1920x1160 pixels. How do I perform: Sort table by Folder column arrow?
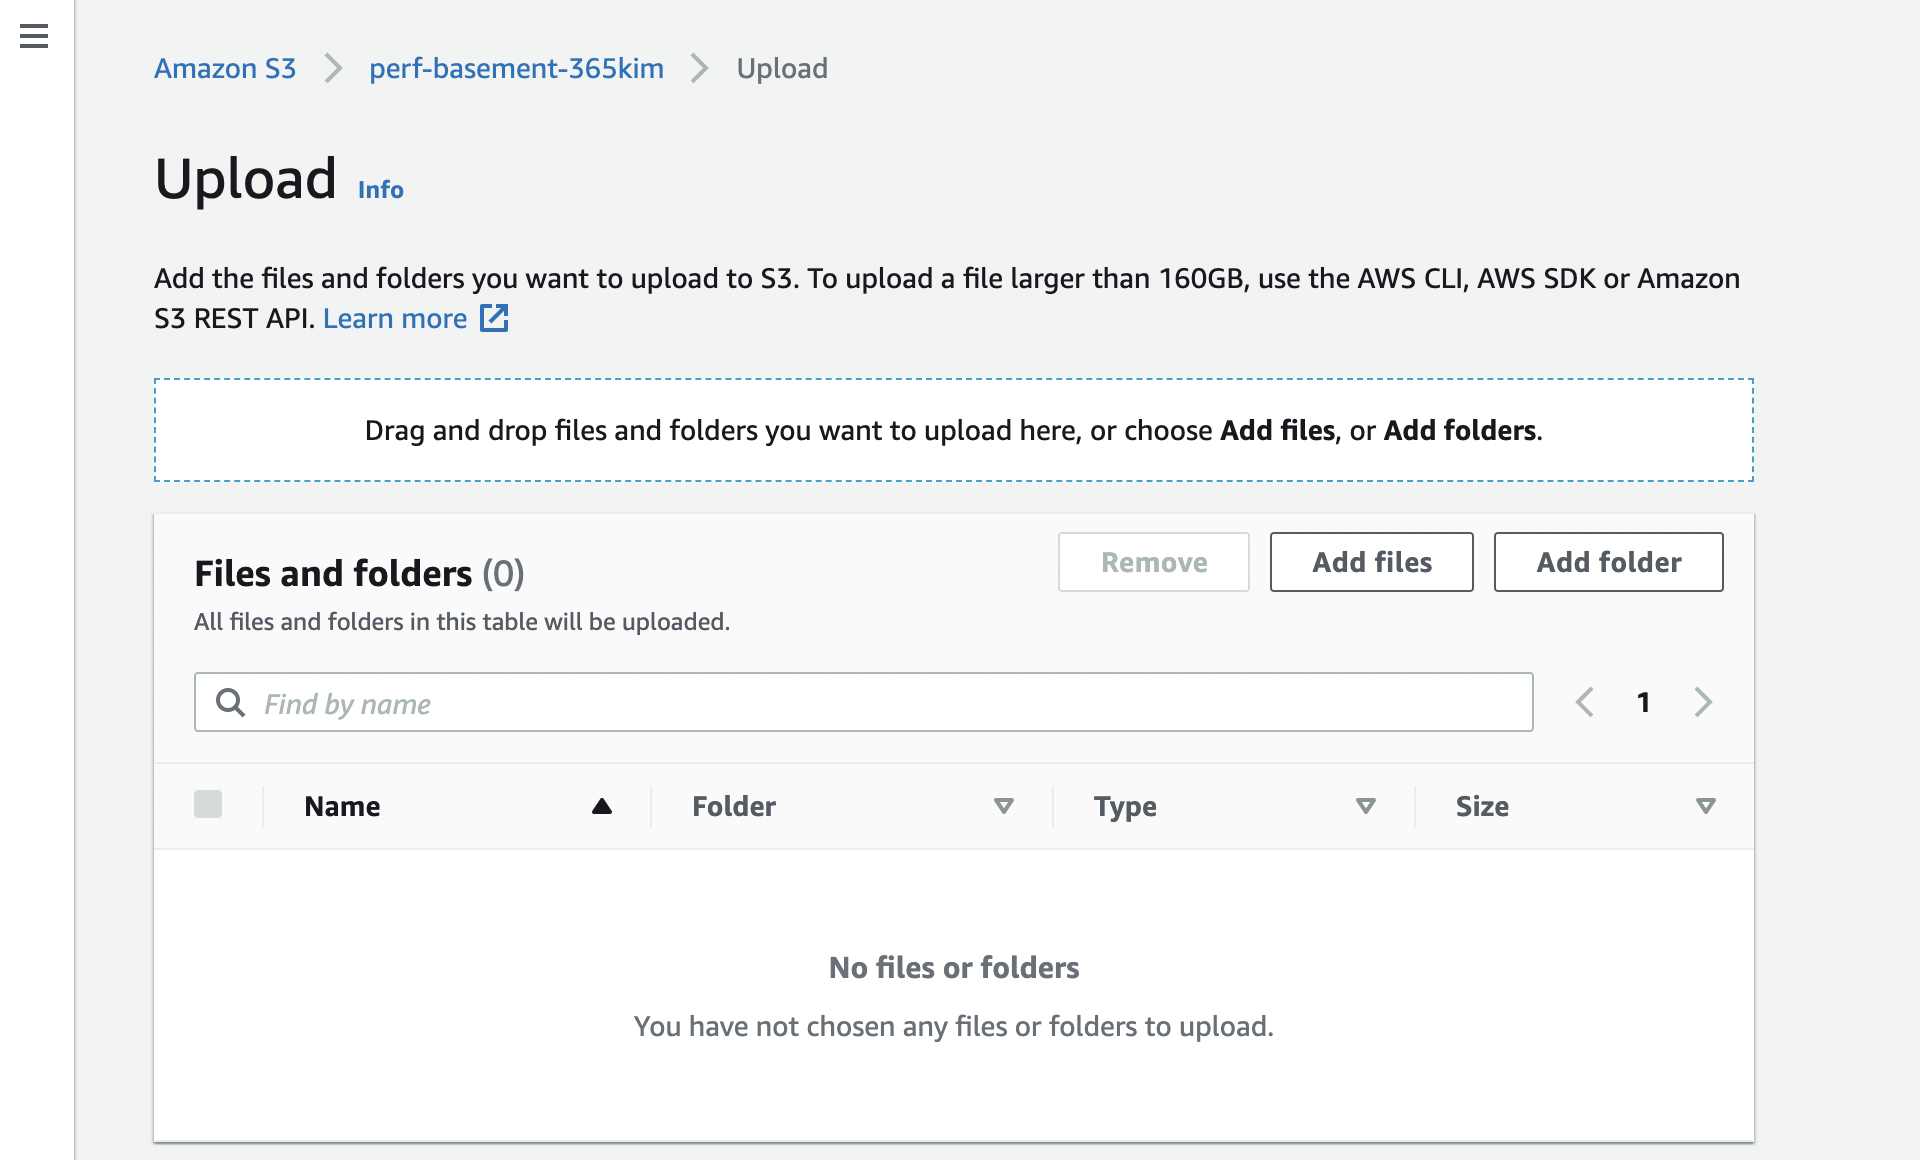[x=1004, y=806]
